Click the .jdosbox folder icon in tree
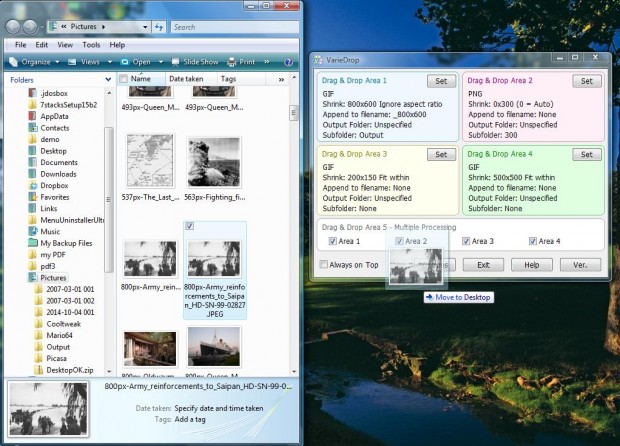620x446 pixels. 32,93
